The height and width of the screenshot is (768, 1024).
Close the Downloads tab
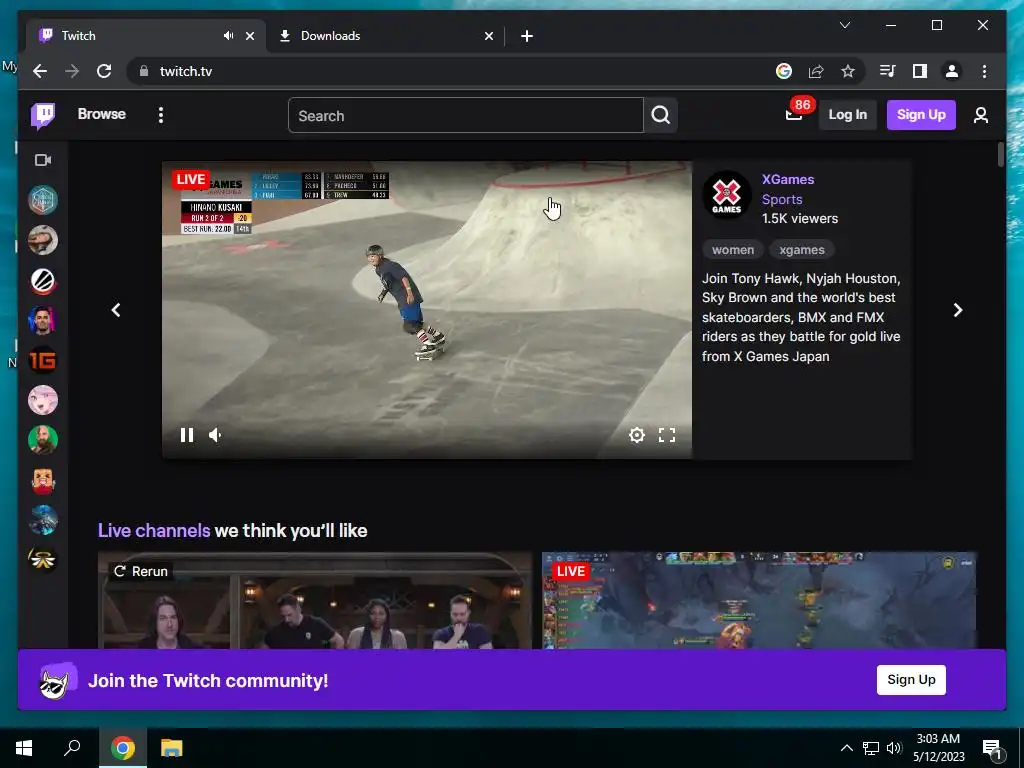[x=488, y=37]
